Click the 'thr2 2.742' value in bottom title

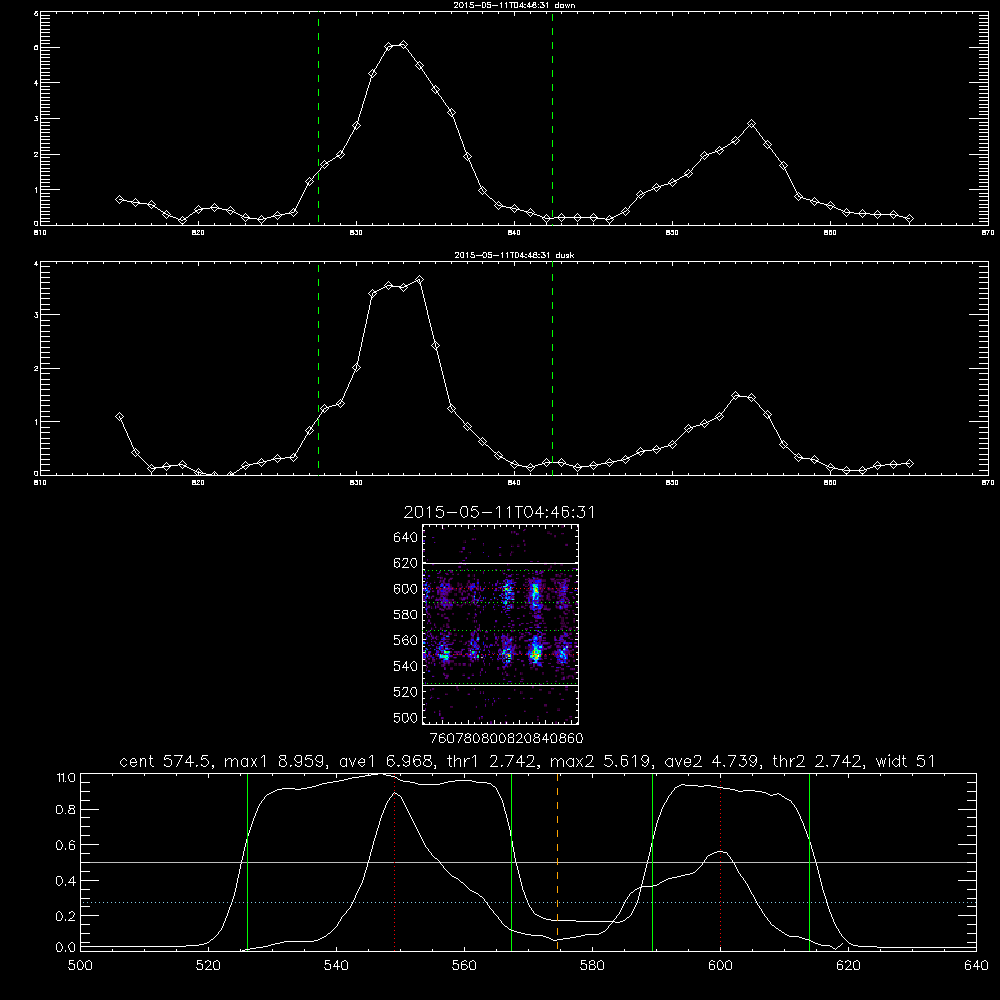[817, 761]
